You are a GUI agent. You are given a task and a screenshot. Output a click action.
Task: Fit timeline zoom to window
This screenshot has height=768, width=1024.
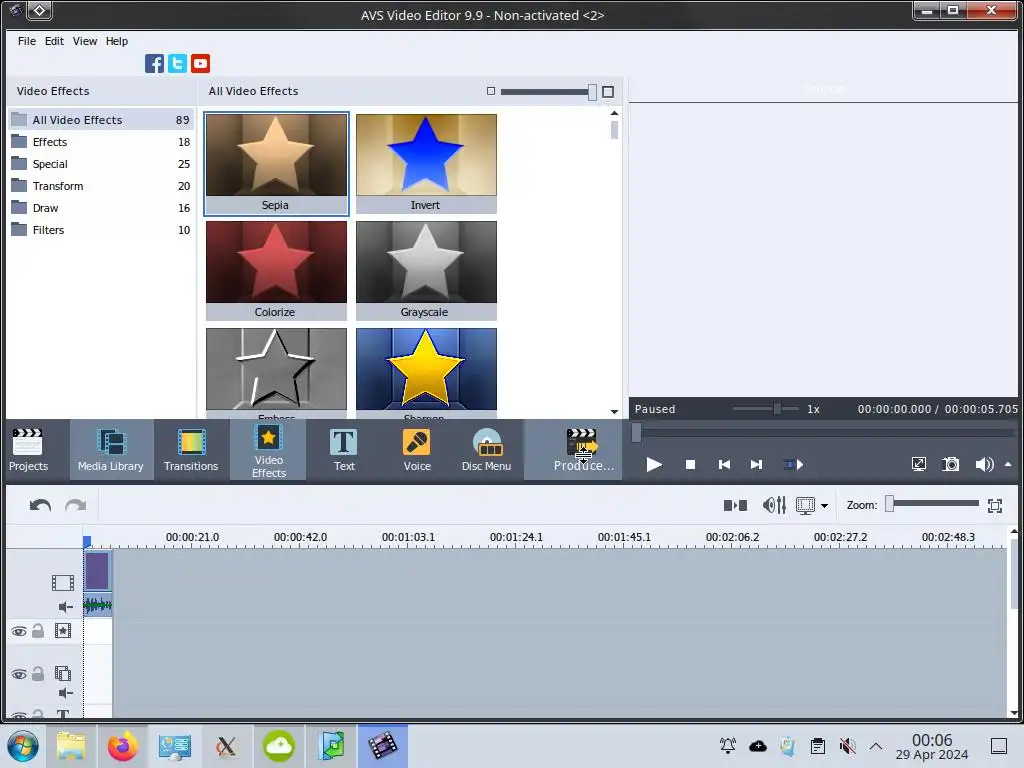click(x=995, y=505)
